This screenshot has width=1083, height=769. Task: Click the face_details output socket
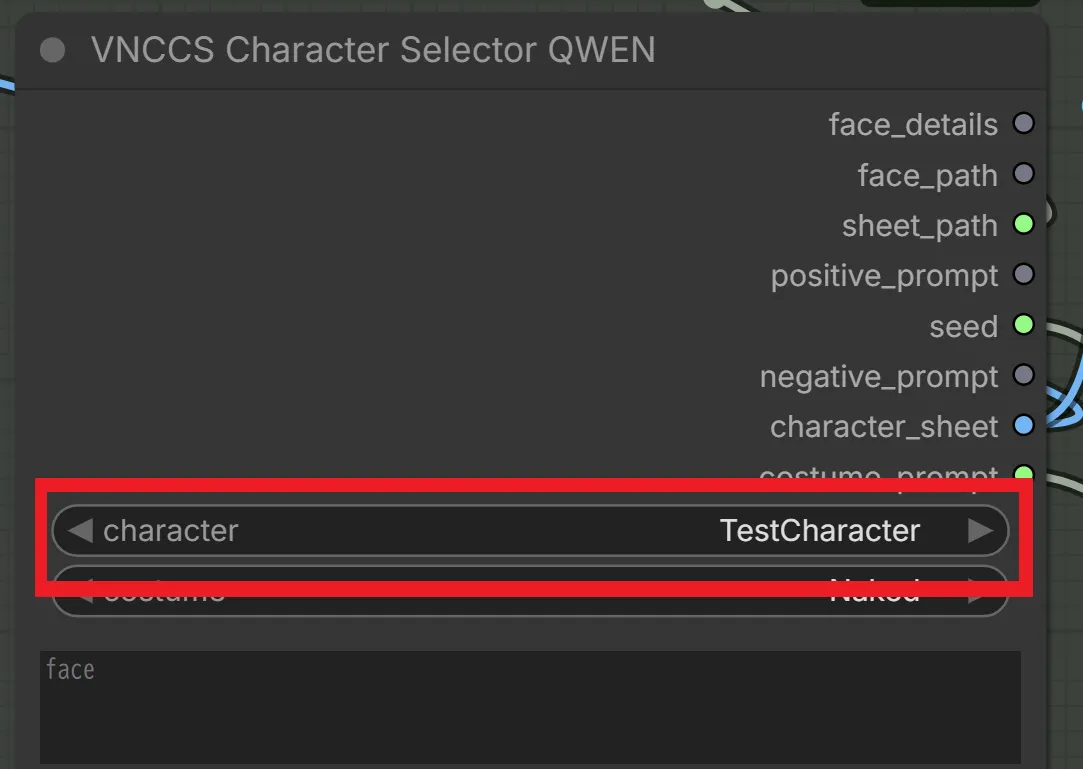1023,124
